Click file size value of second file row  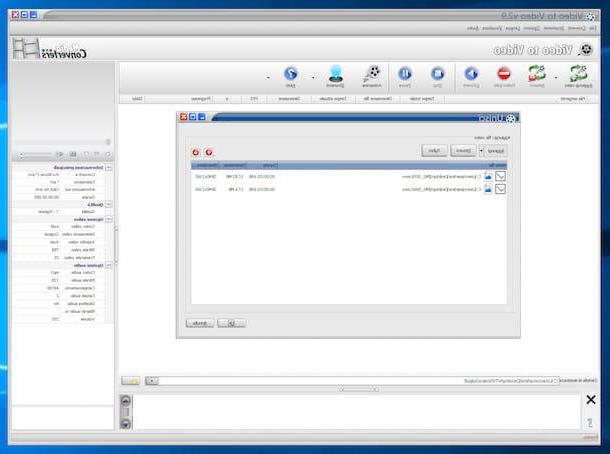[236, 189]
